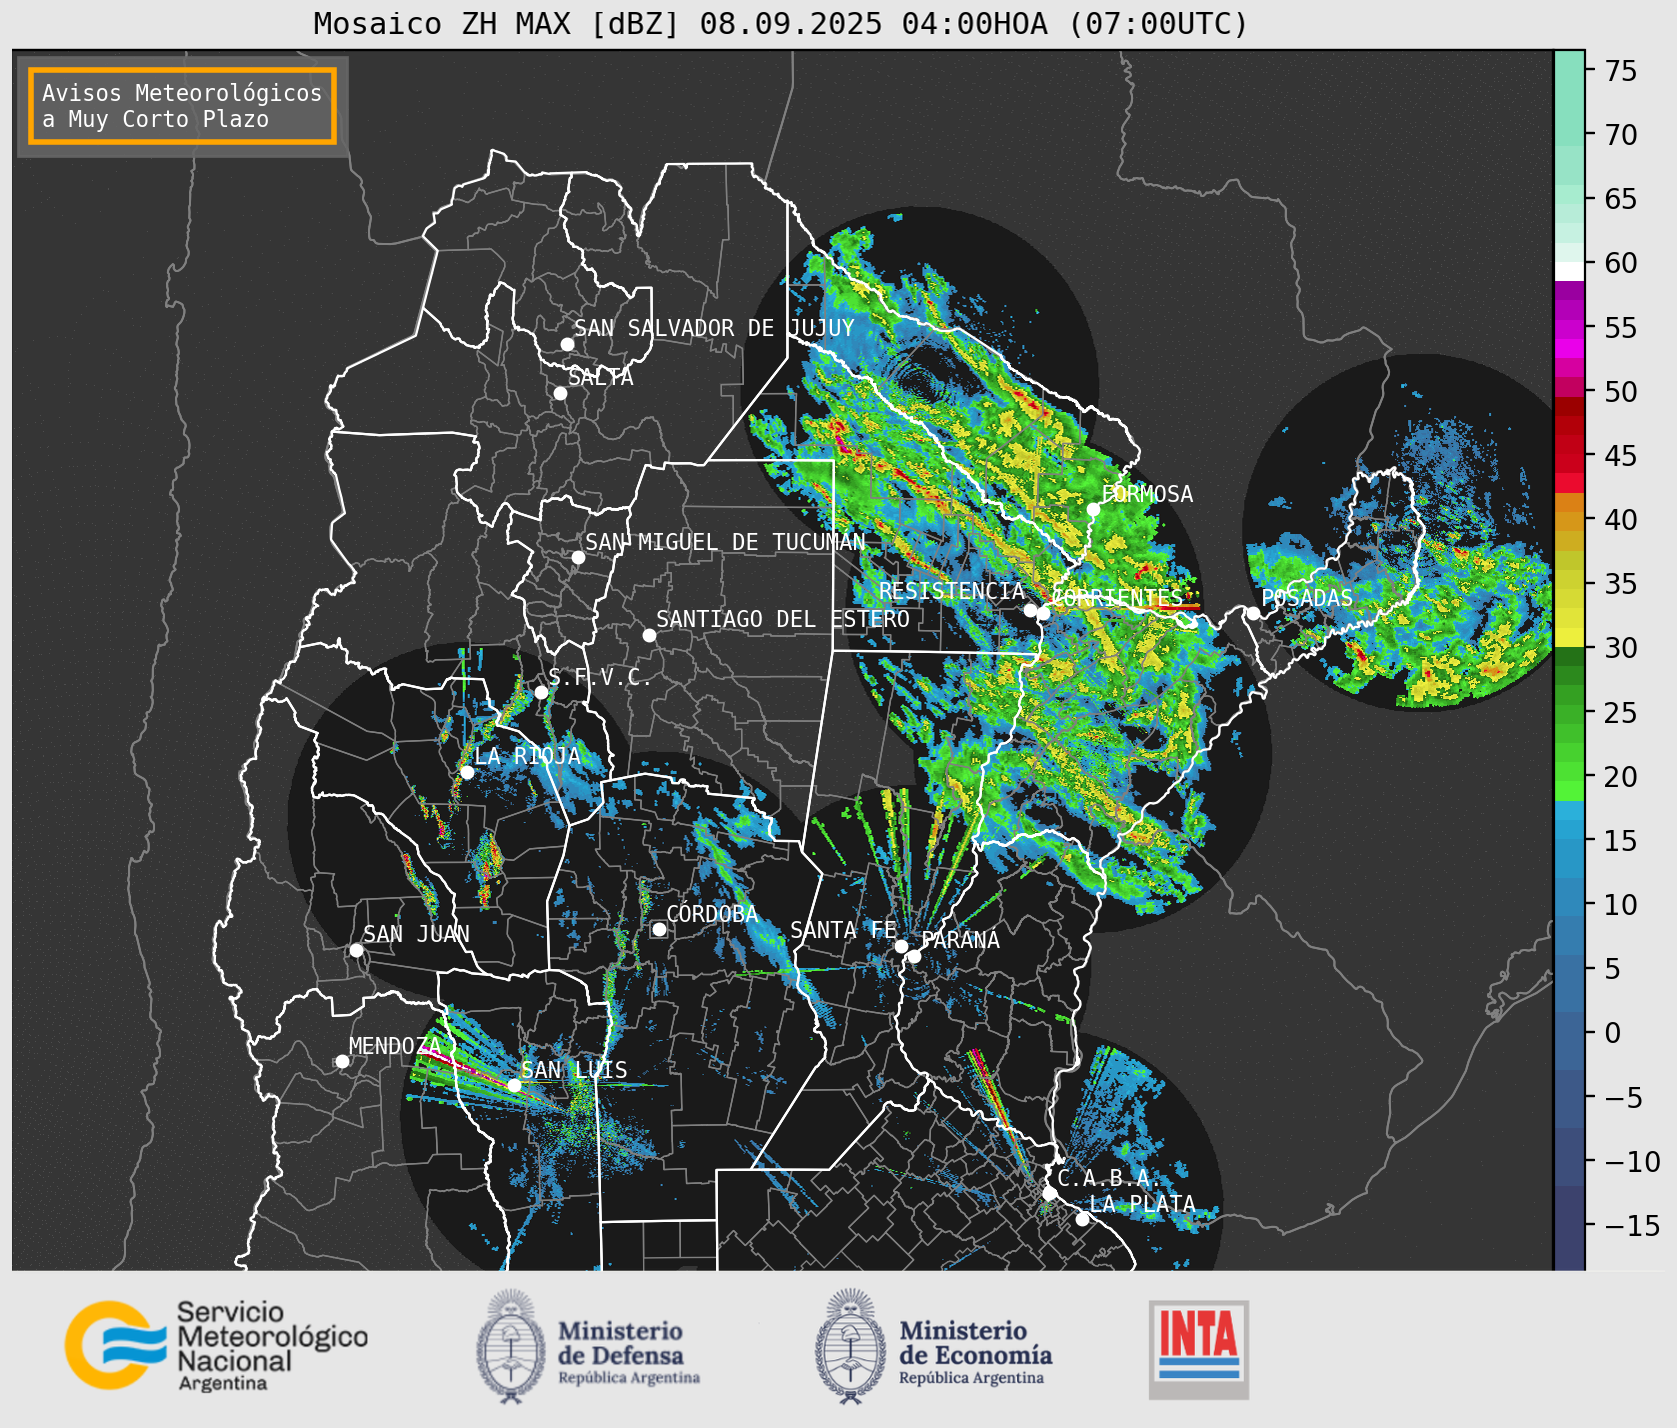
Task: Click the INTA logo
Action: pyautogui.click(x=1198, y=1349)
